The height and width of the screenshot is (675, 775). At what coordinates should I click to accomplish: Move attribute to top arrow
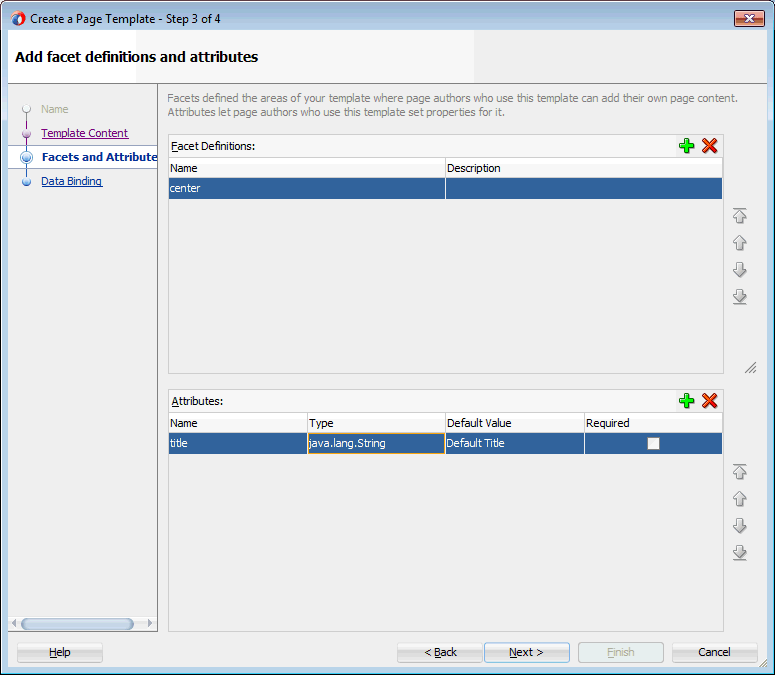coord(739,471)
